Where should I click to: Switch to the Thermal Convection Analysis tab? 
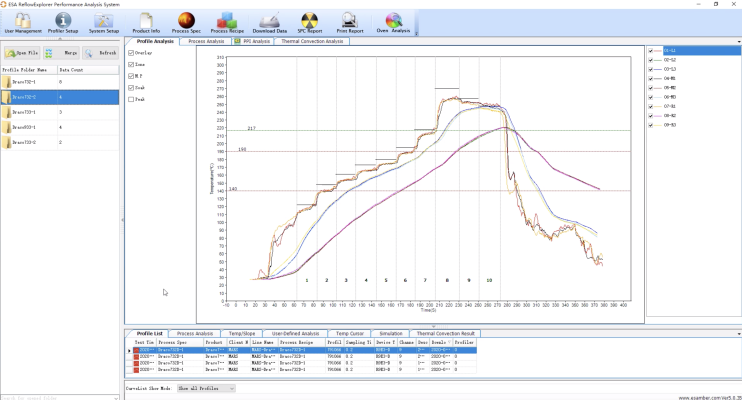pos(313,41)
